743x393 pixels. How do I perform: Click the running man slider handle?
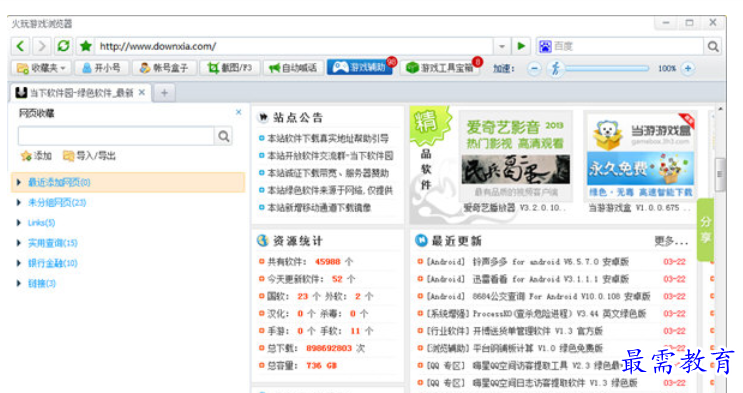pos(555,69)
